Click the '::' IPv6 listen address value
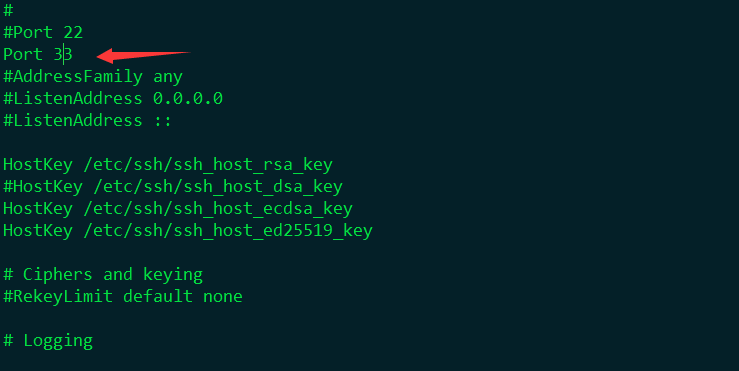The height and width of the screenshot is (371, 739). coord(163,121)
